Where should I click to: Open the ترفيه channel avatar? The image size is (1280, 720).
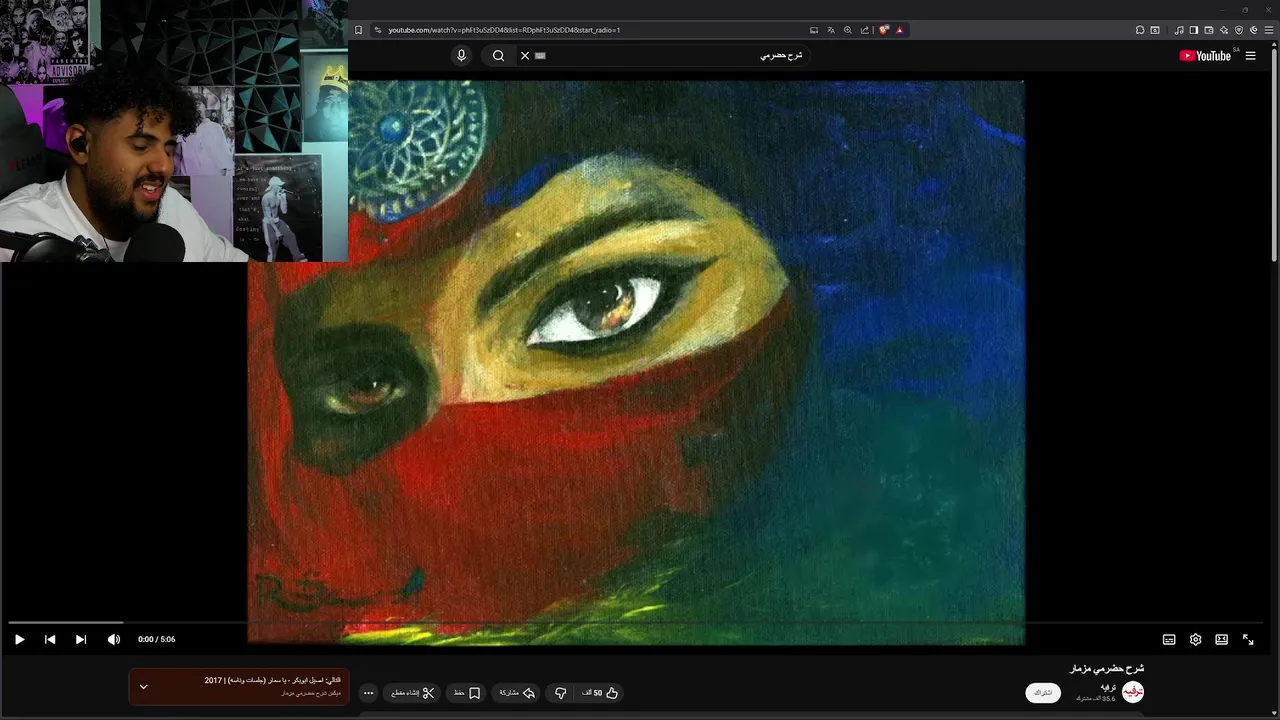point(1132,692)
